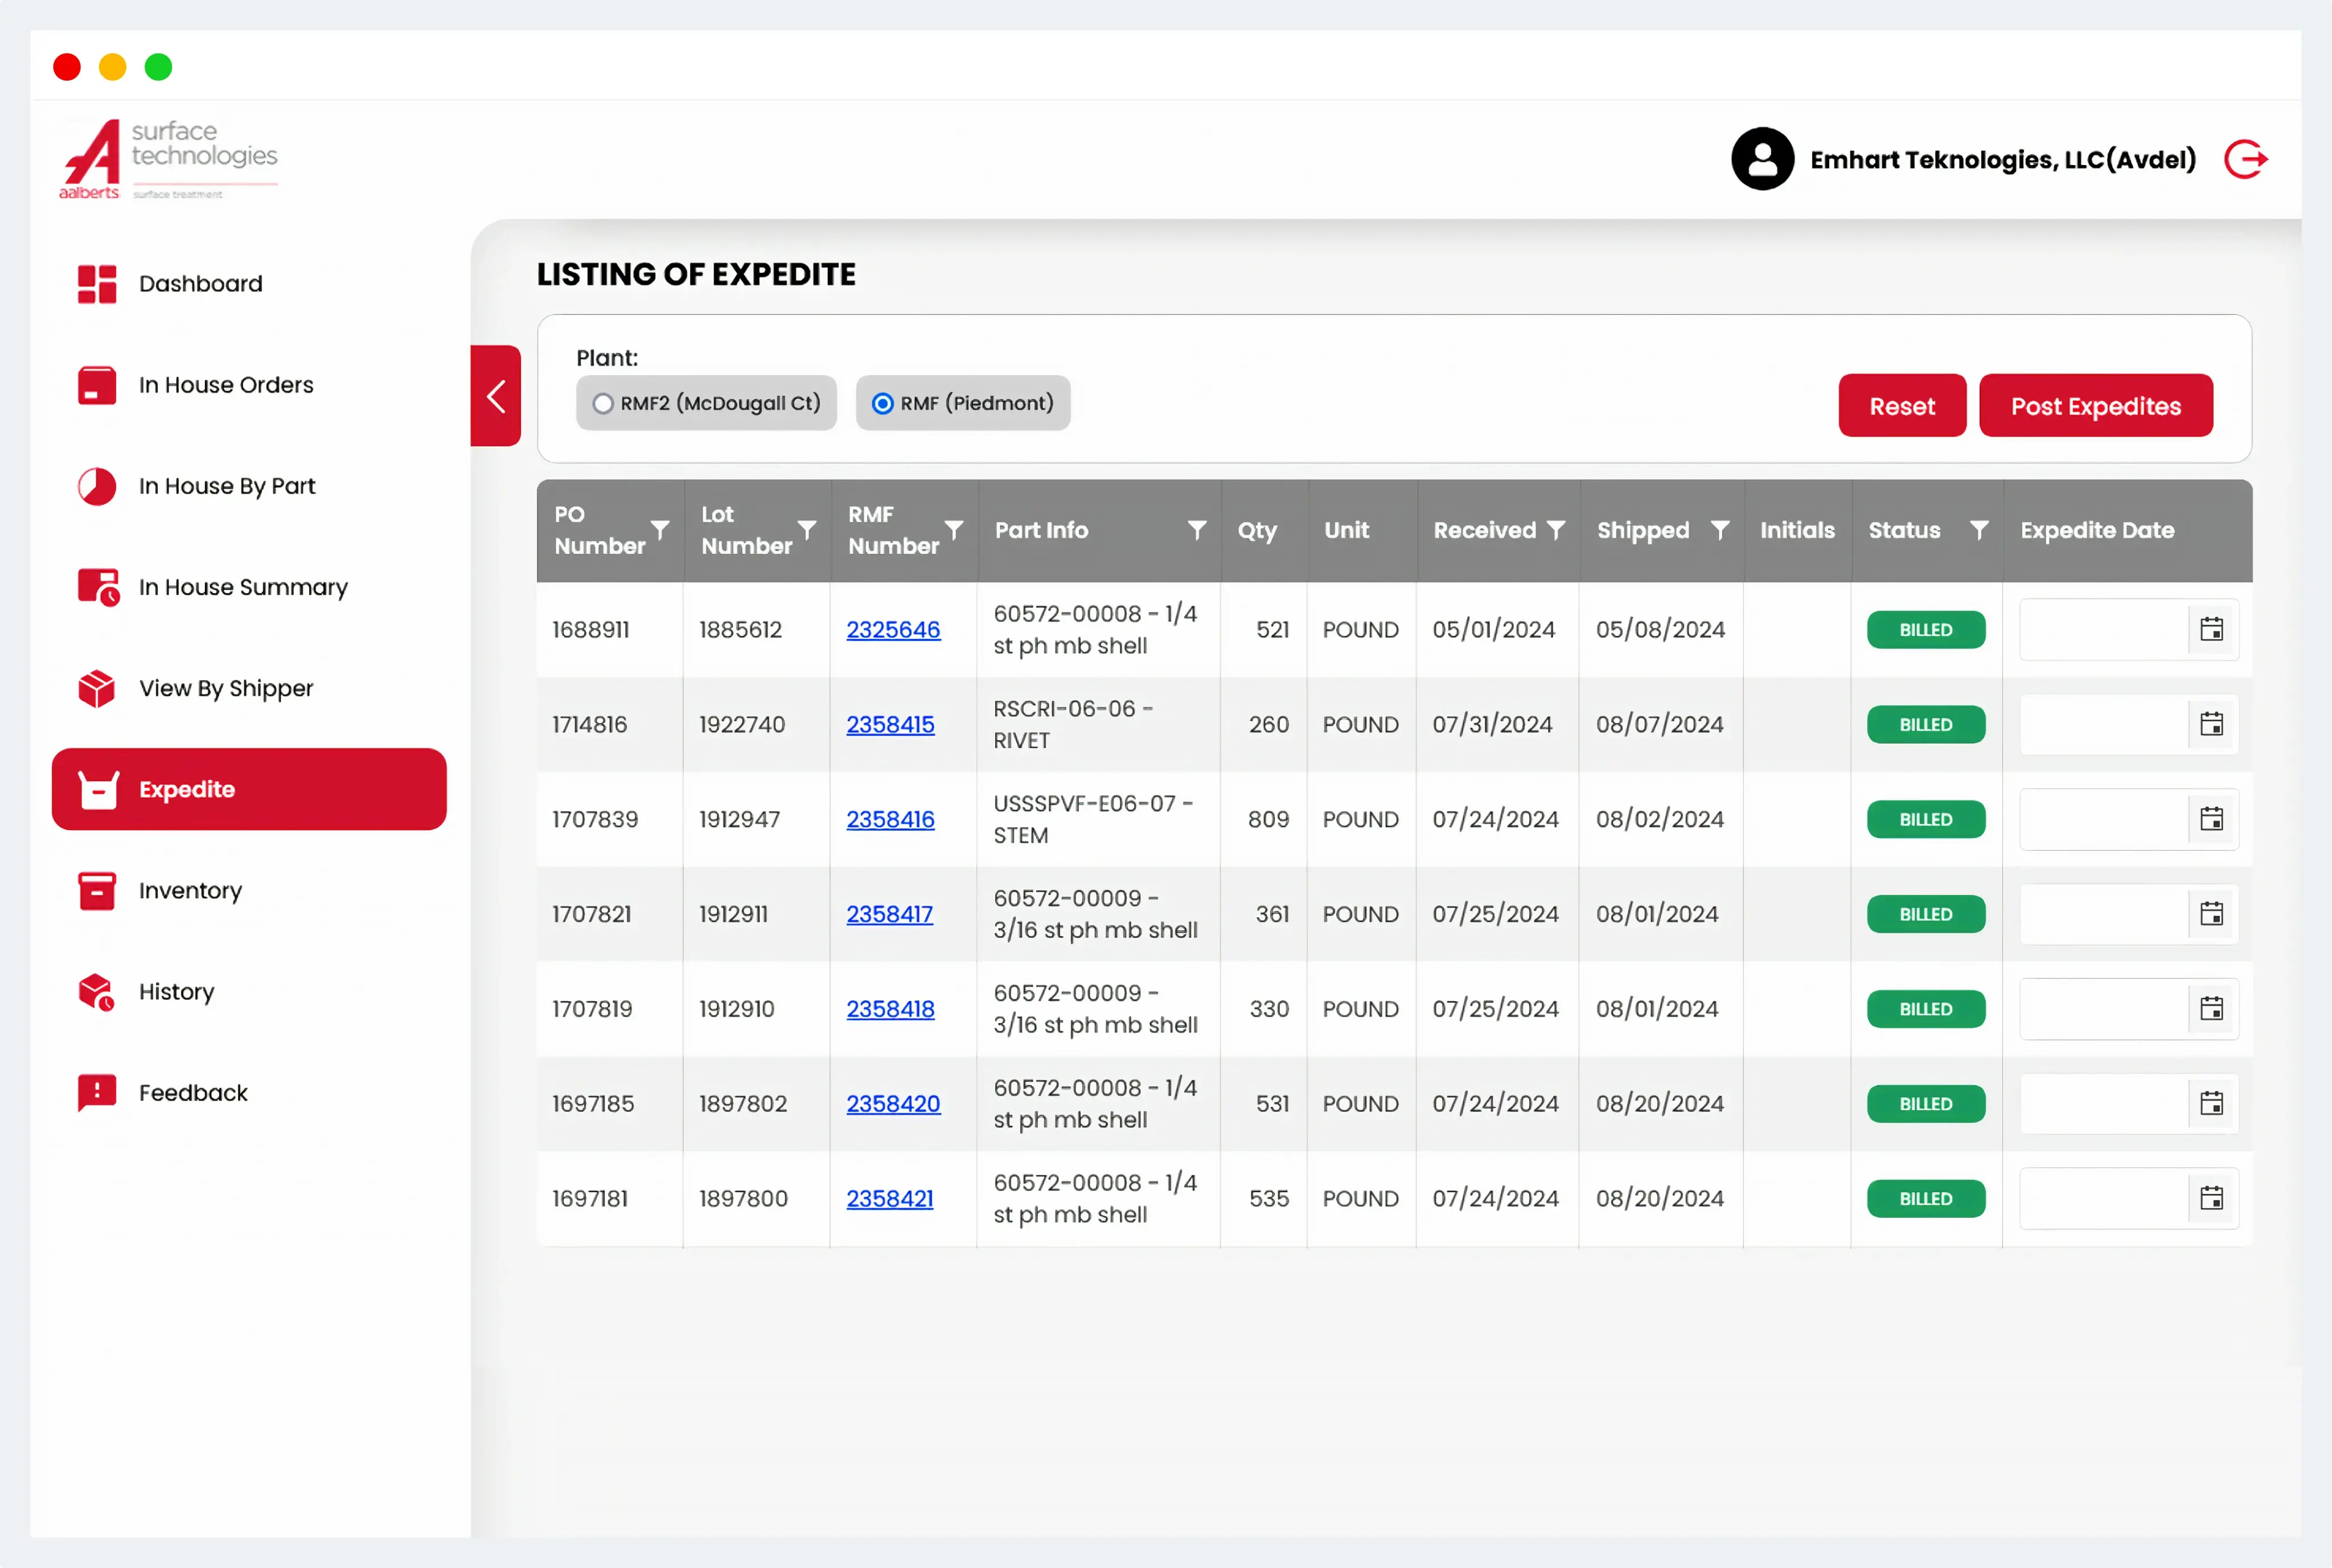The width and height of the screenshot is (2332, 1568).
Task: Open calendar picker for RMF 2358421 row
Action: coord(2211,1198)
